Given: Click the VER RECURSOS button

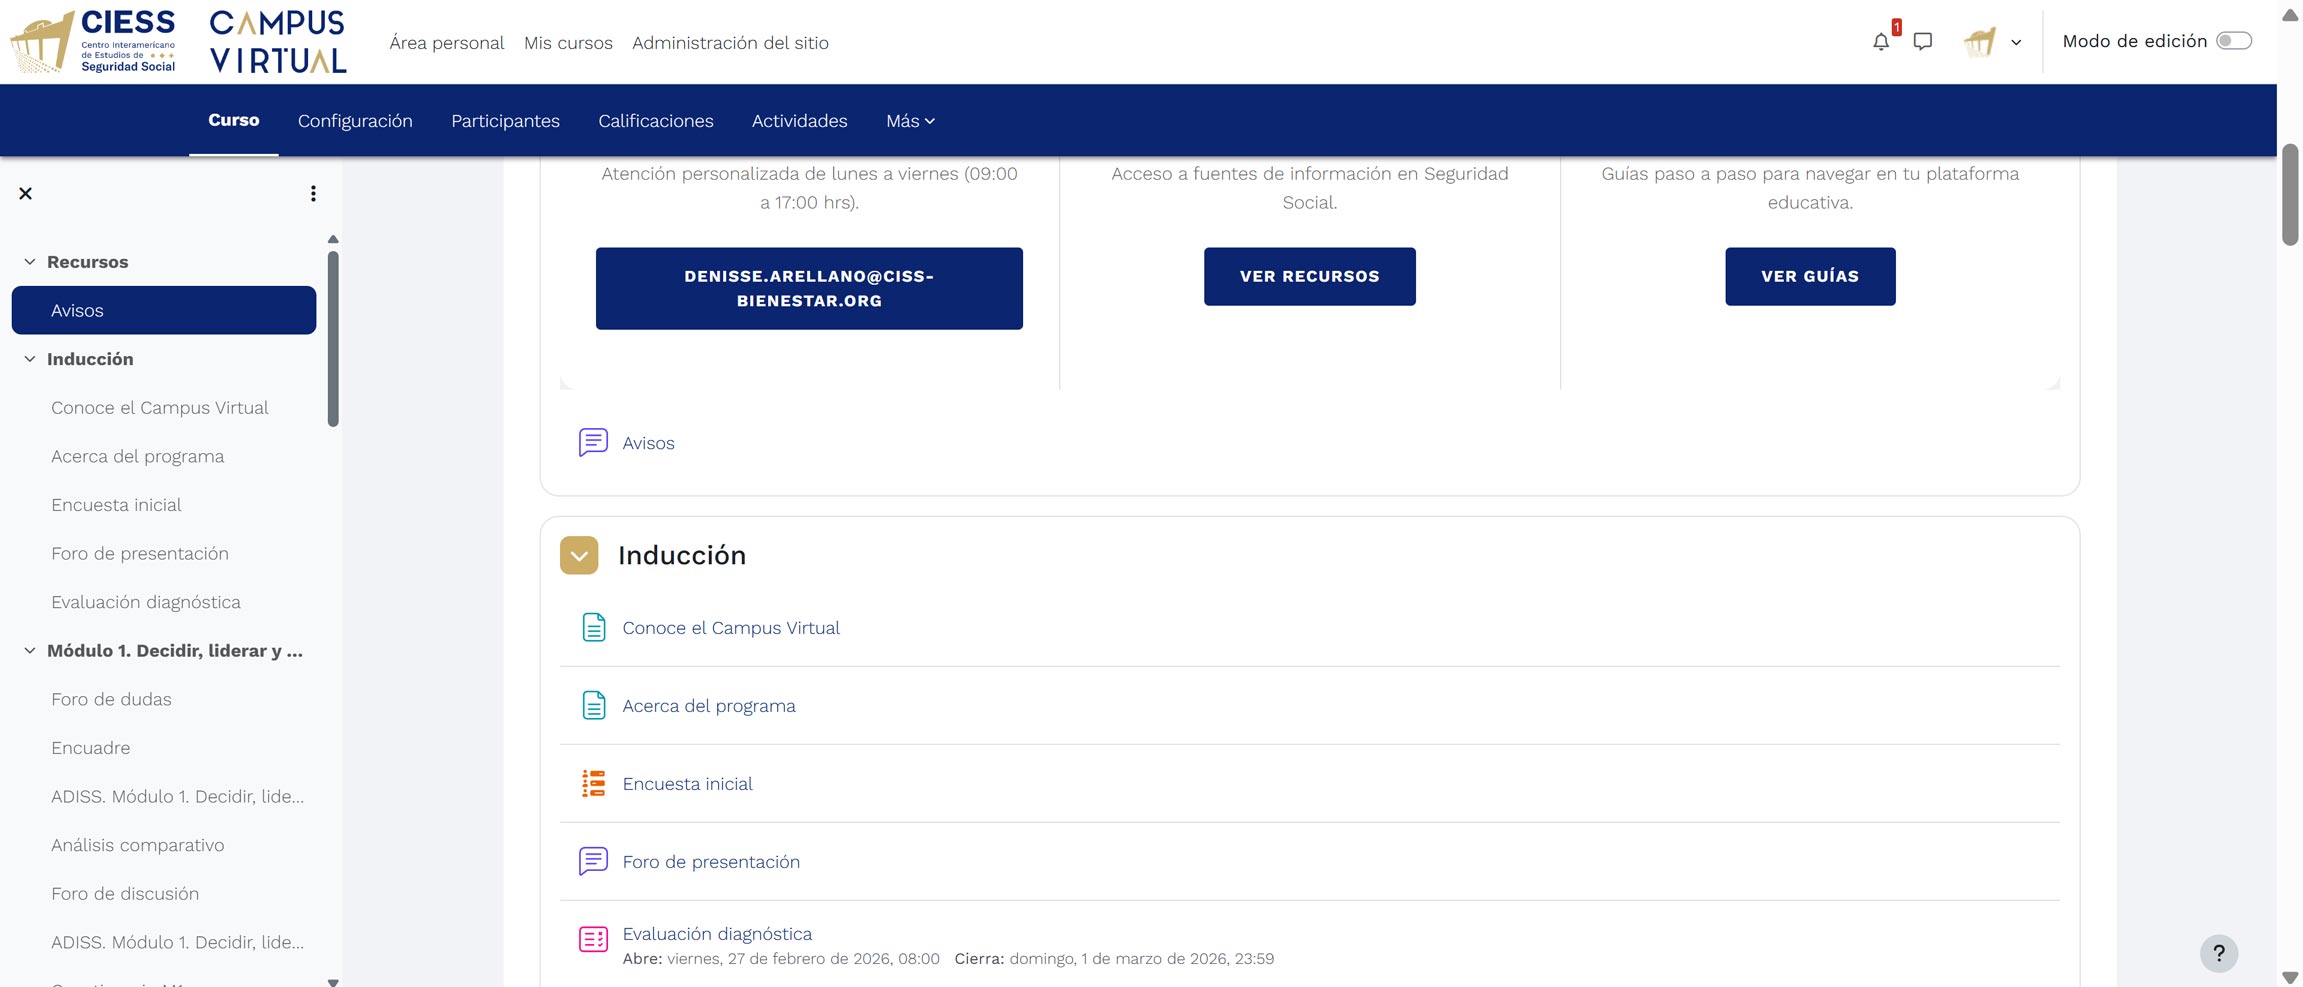Looking at the screenshot, I should click(1309, 276).
